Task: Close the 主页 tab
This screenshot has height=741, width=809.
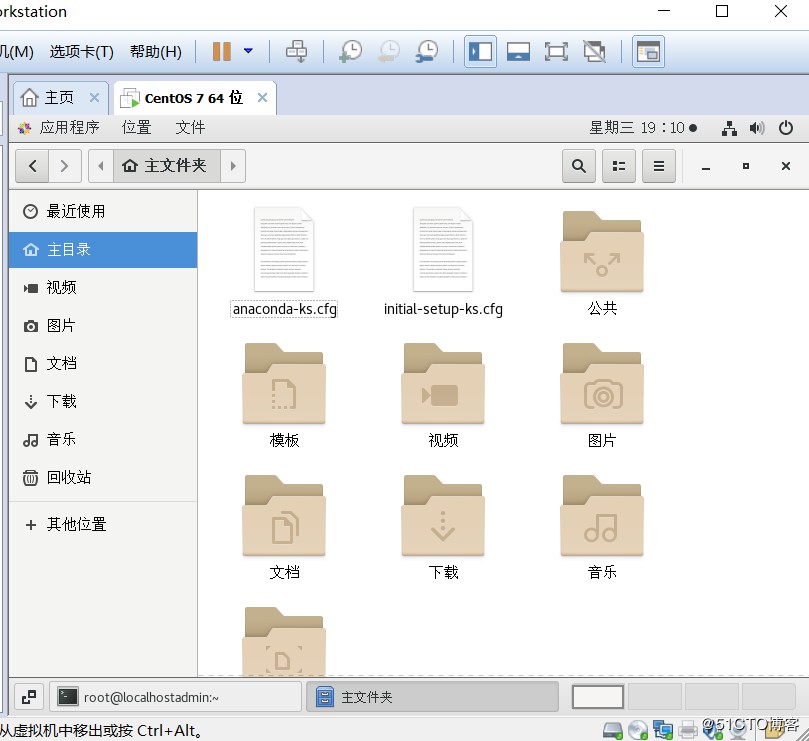Action: click(94, 98)
